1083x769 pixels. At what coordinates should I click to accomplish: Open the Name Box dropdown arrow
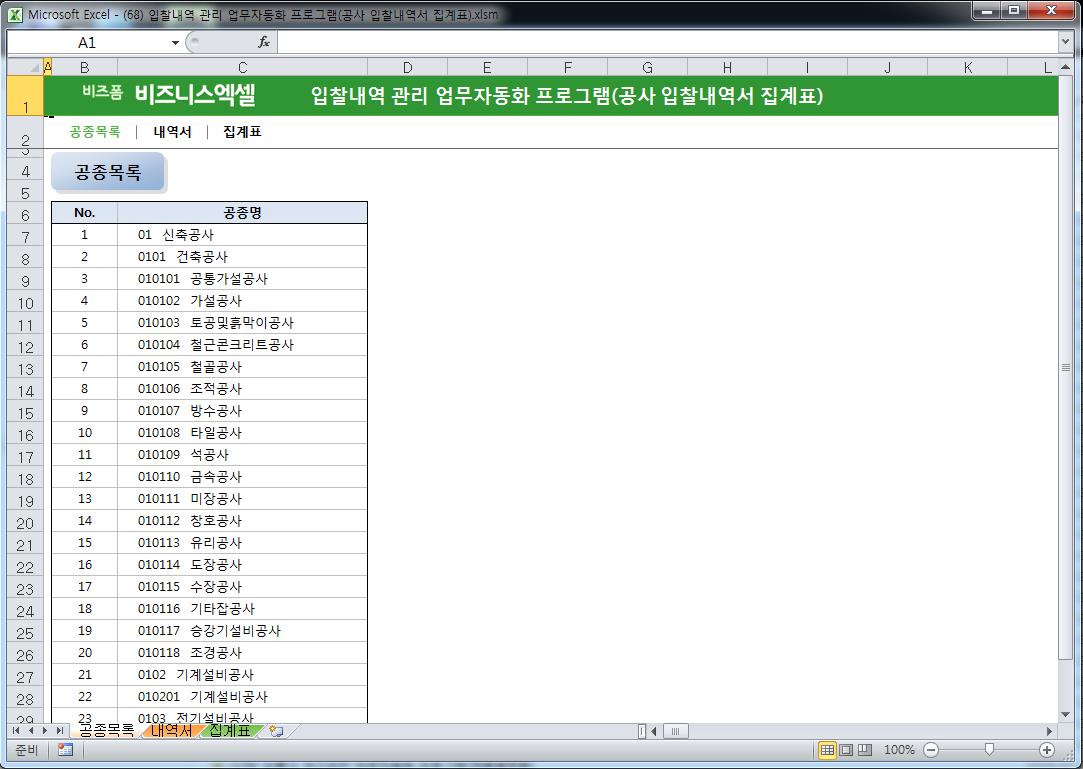175,43
